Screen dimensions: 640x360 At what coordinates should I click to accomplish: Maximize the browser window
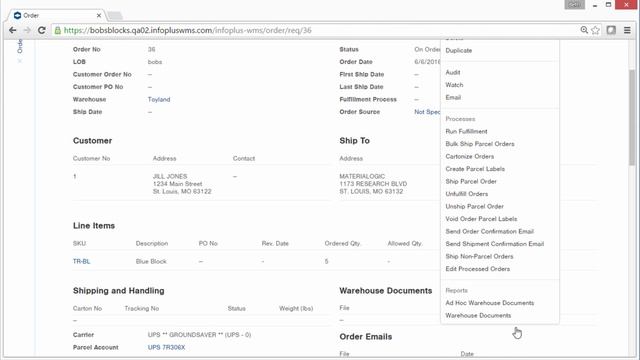[x=608, y=5]
